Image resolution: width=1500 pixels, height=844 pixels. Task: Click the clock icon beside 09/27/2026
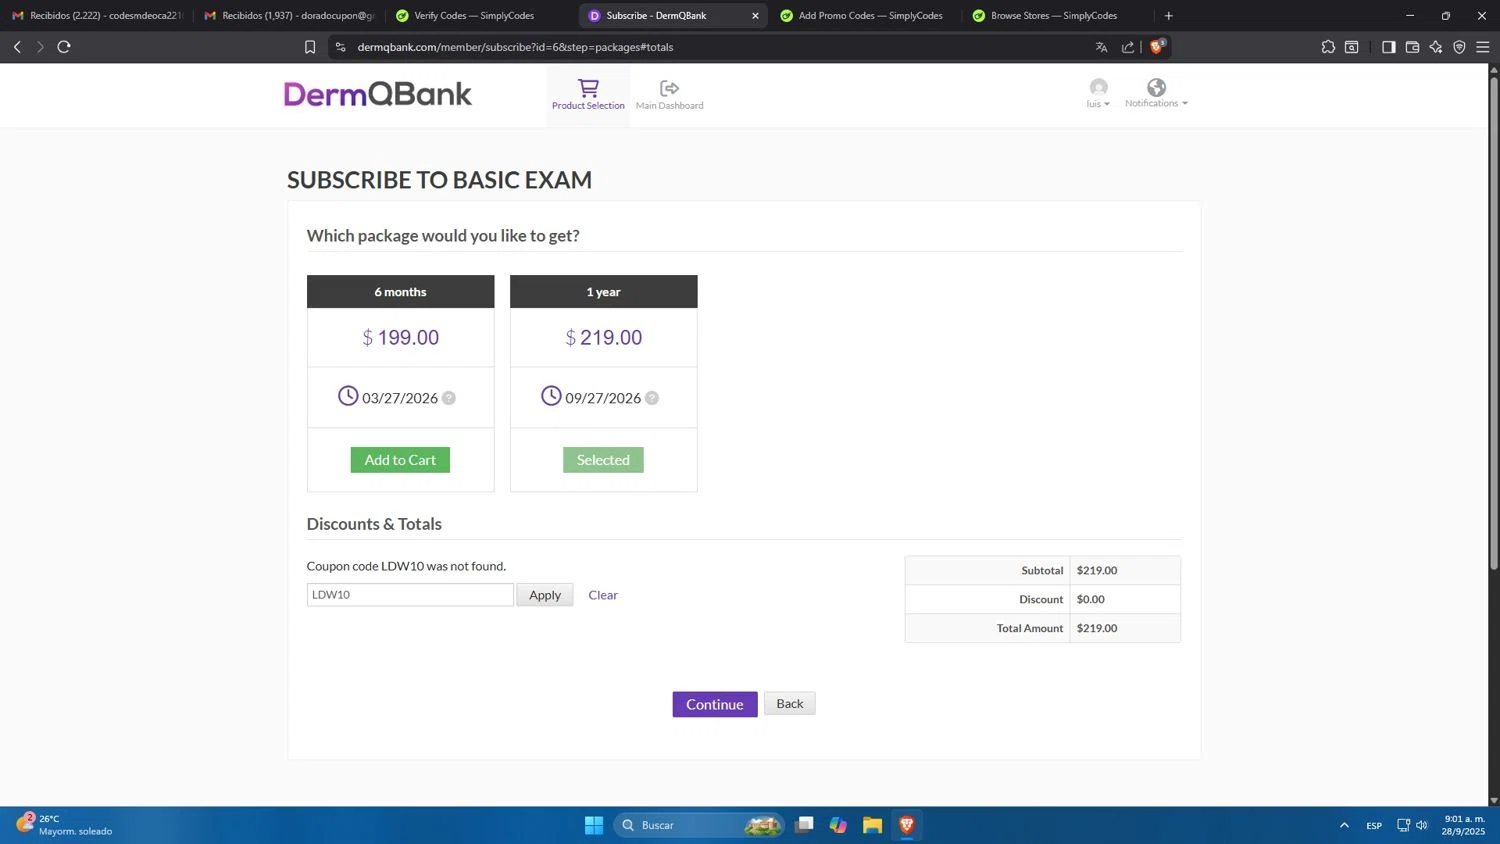coord(551,396)
